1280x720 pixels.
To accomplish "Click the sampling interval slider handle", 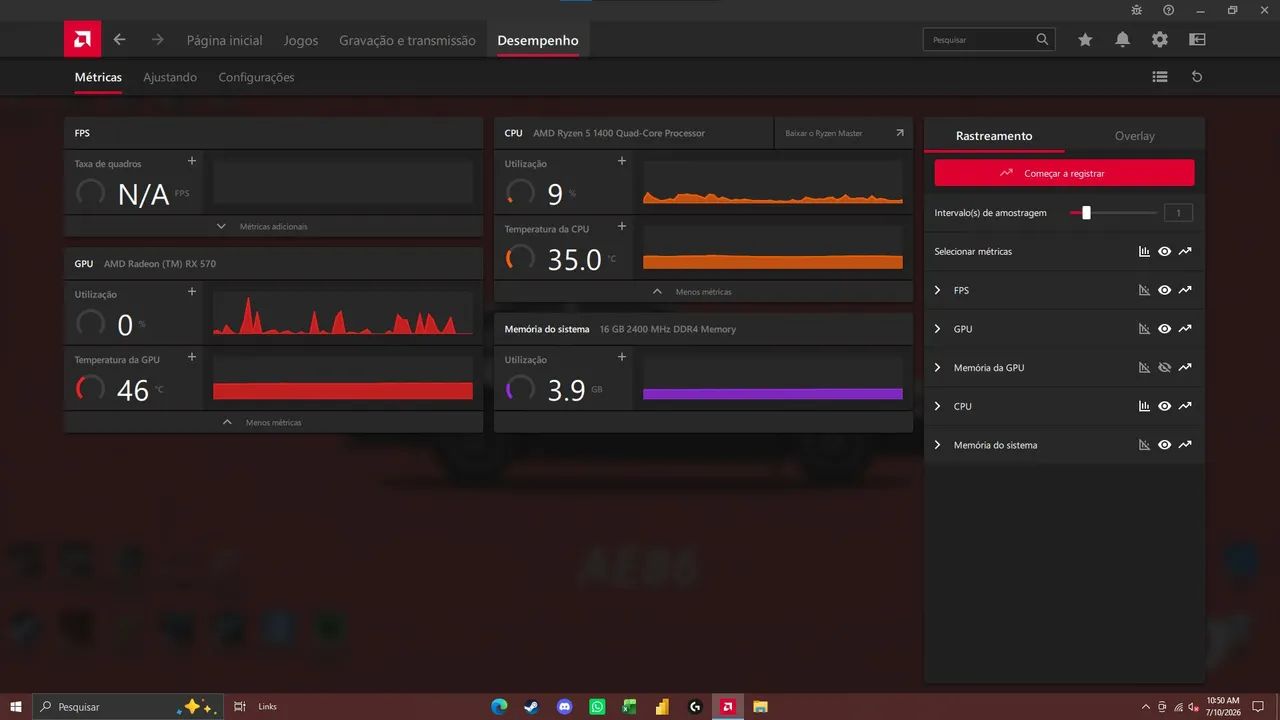I will pyautogui.click(x=1086, y=212).
